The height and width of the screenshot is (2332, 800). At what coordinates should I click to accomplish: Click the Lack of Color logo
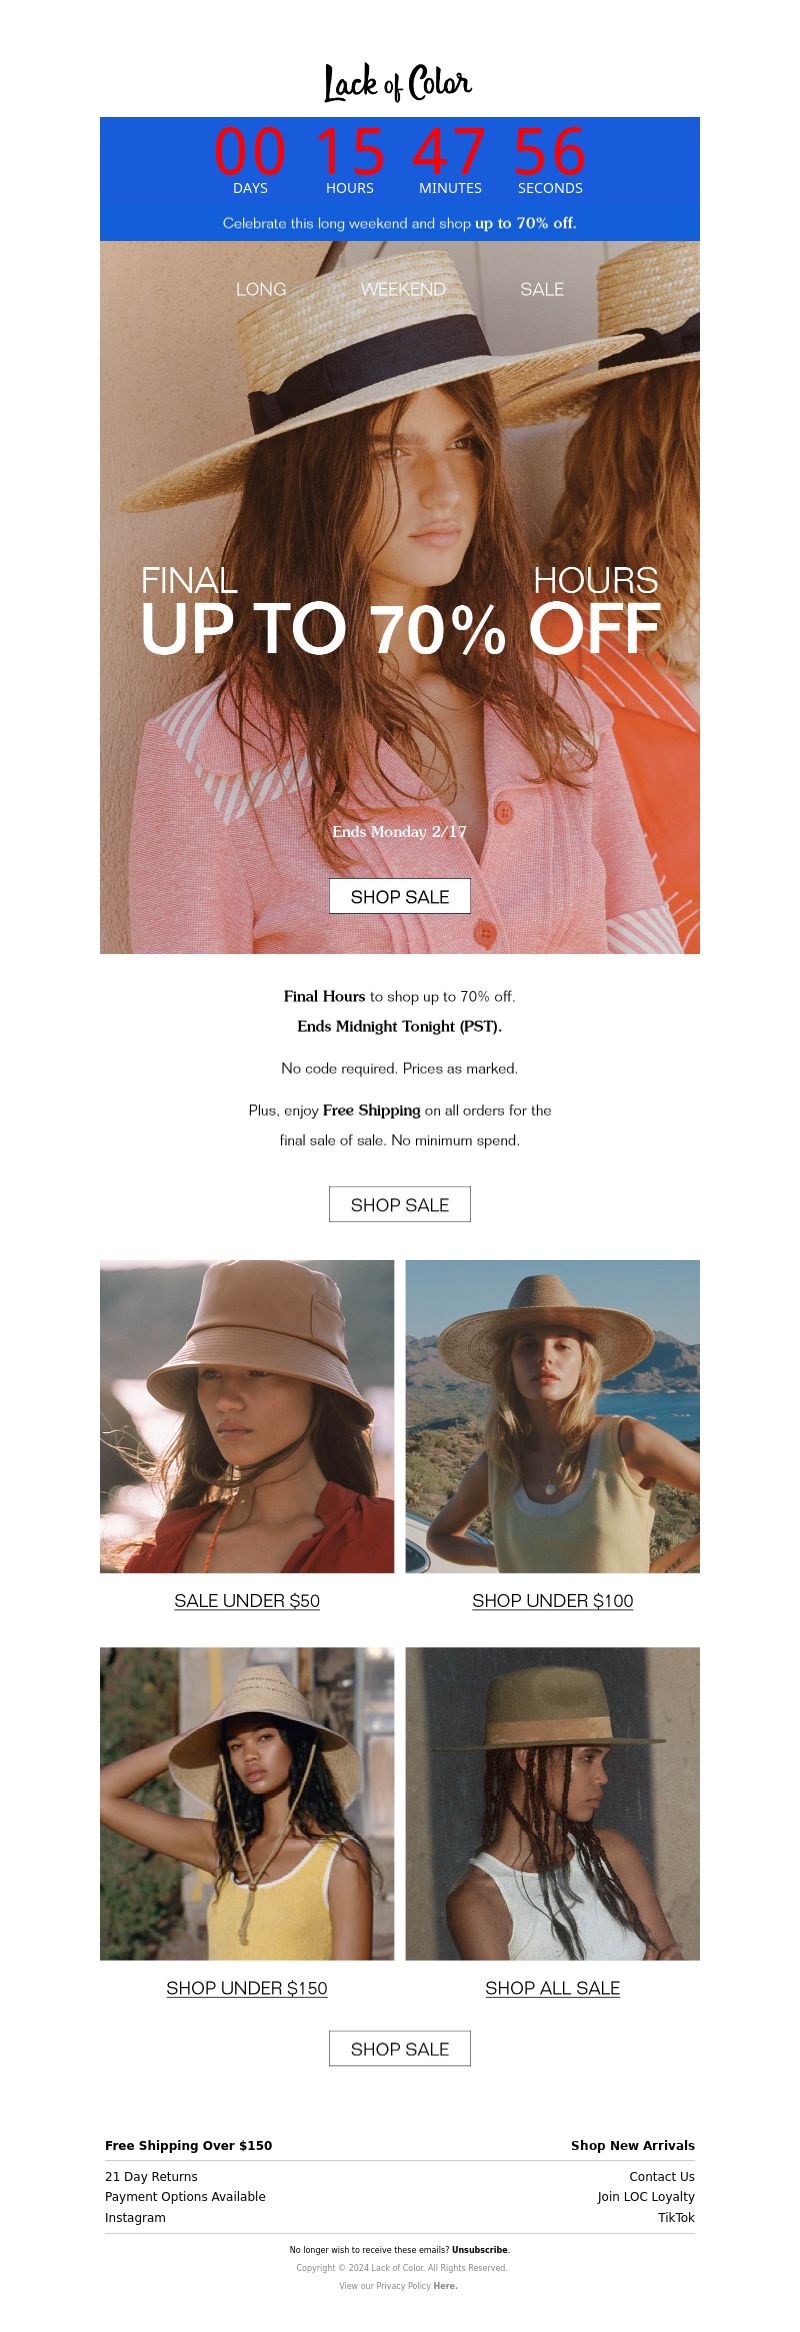point(398,83)
